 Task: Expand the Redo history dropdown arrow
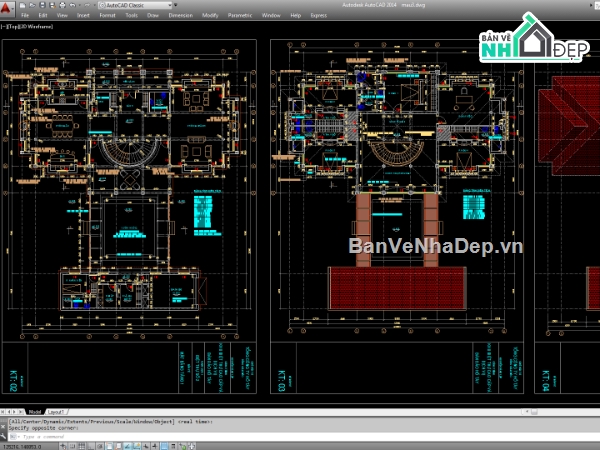(x=95, y=5)
